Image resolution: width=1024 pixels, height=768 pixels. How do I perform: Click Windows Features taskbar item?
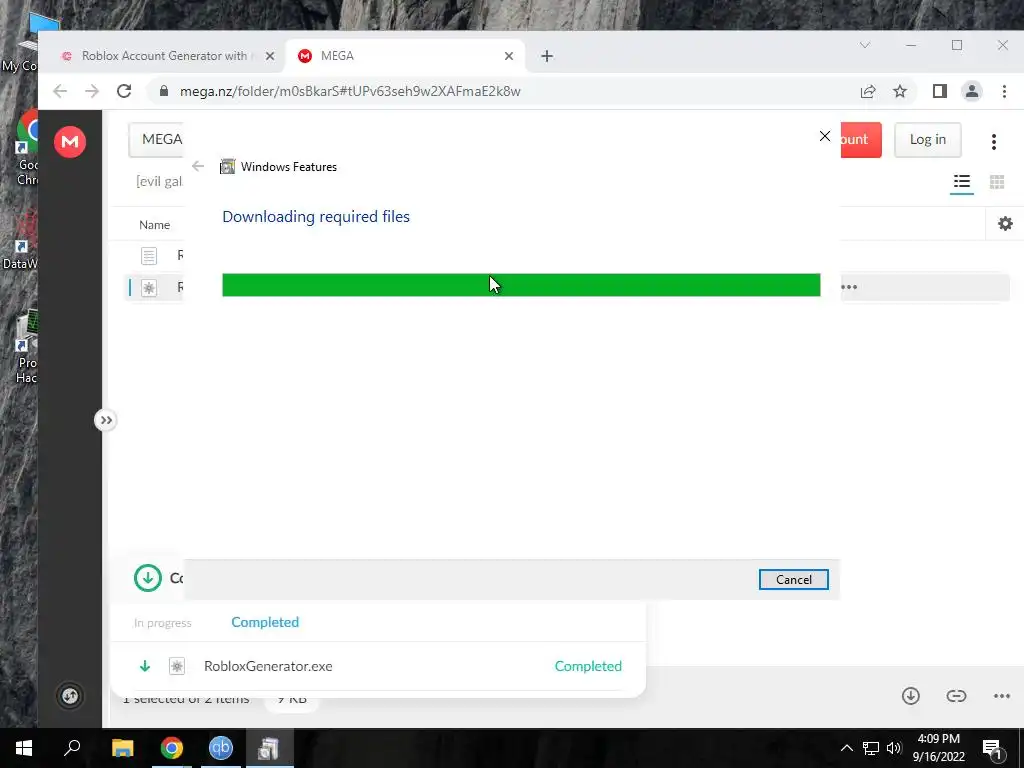269,748
